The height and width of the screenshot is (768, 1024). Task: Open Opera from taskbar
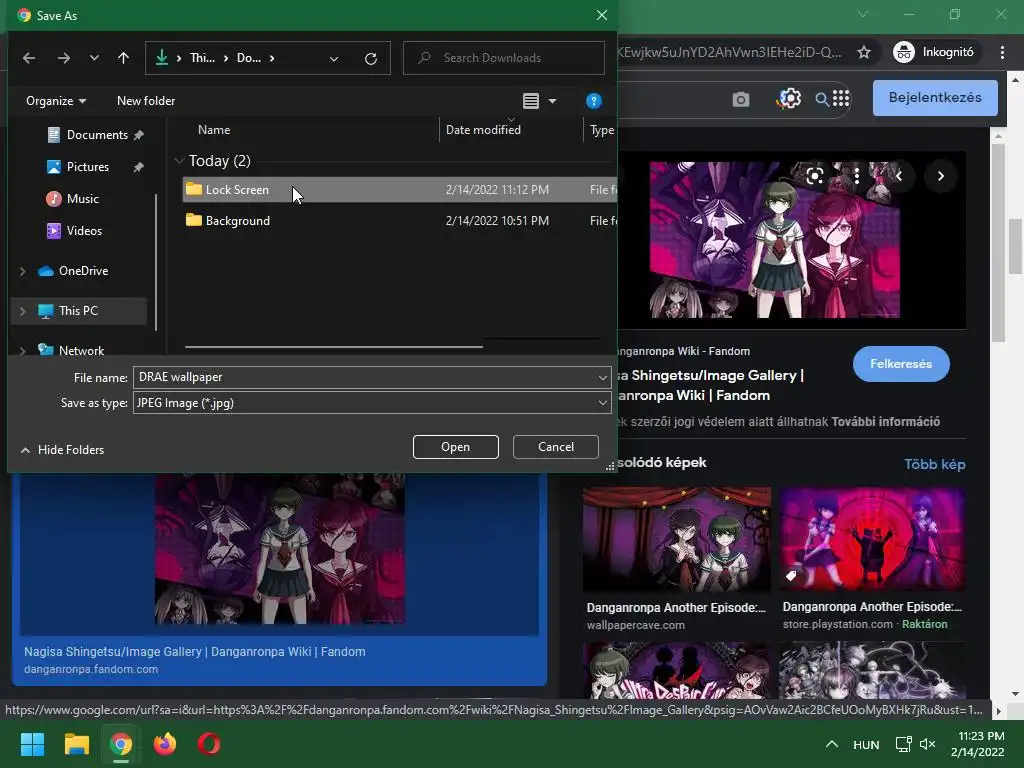point(209,744)
